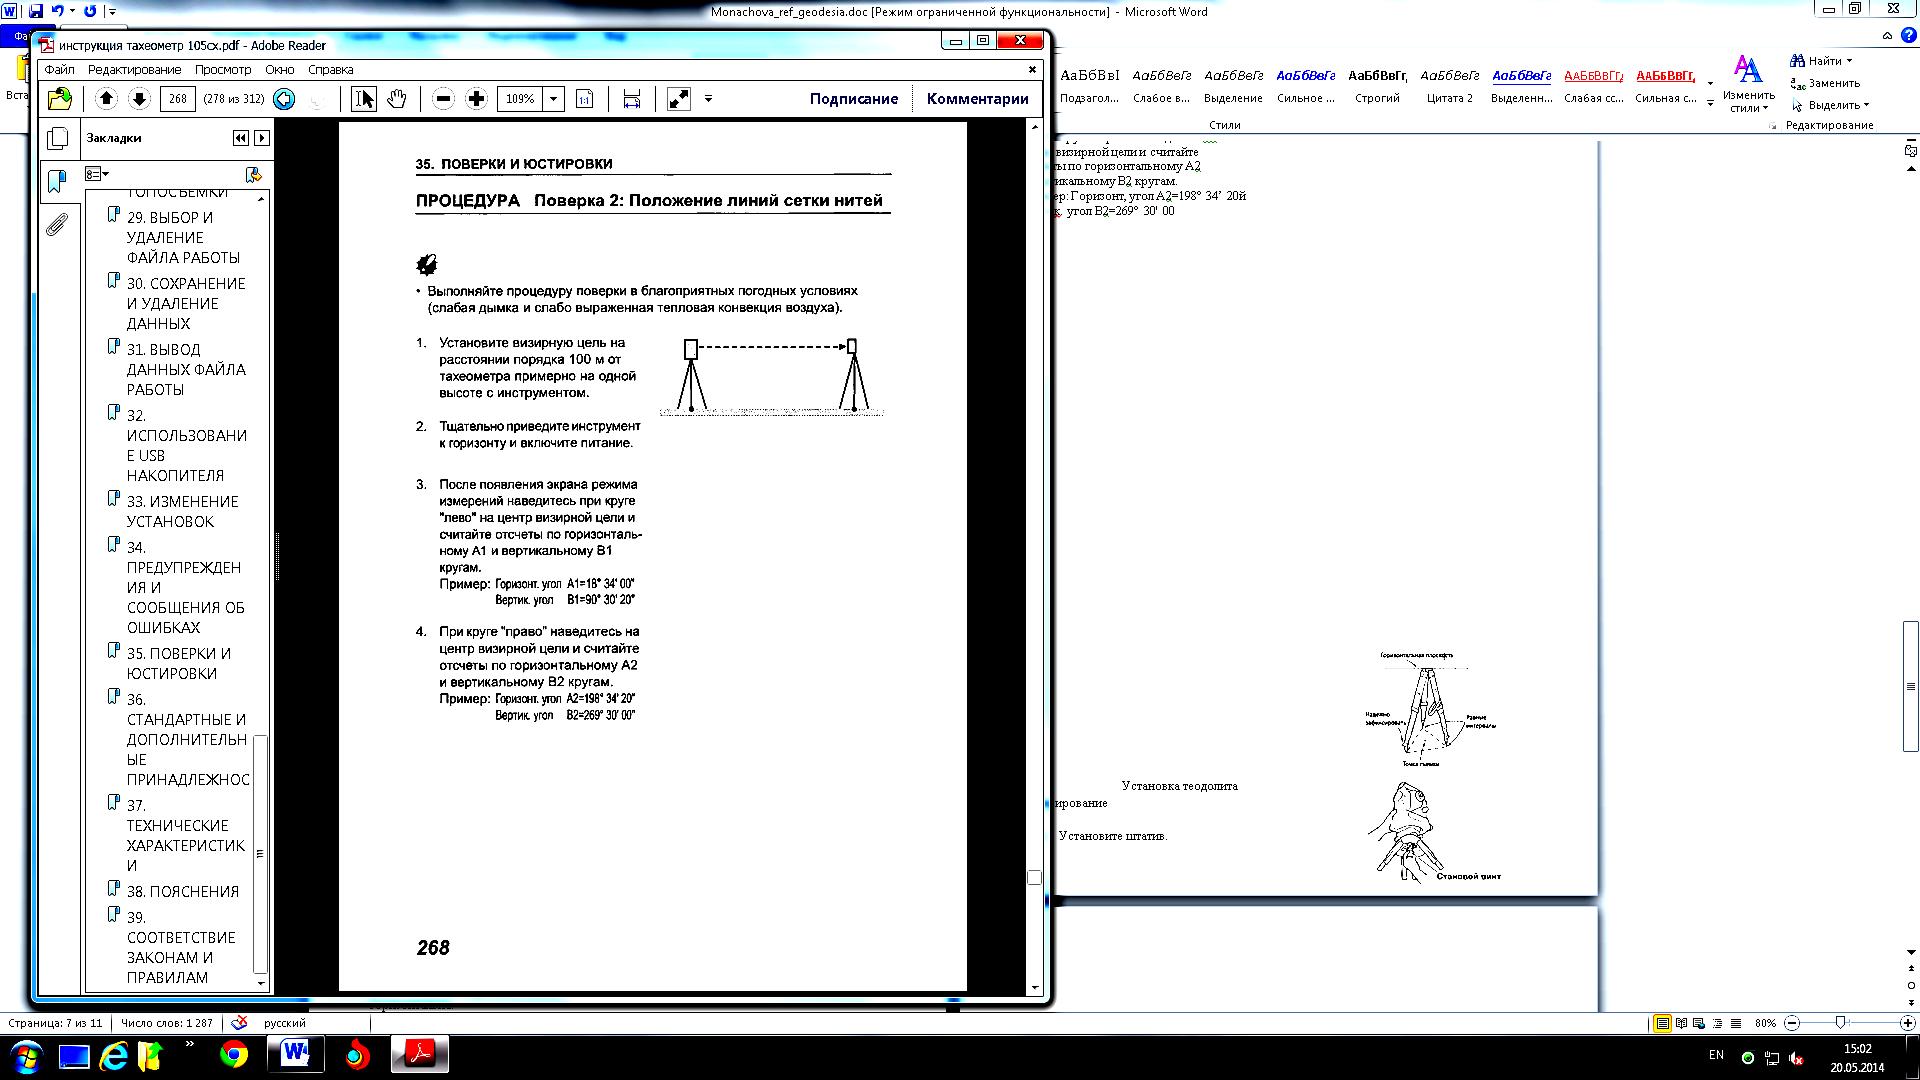Click Word zoom out minus button

pyautogui.click(x=1792, y=1023)
